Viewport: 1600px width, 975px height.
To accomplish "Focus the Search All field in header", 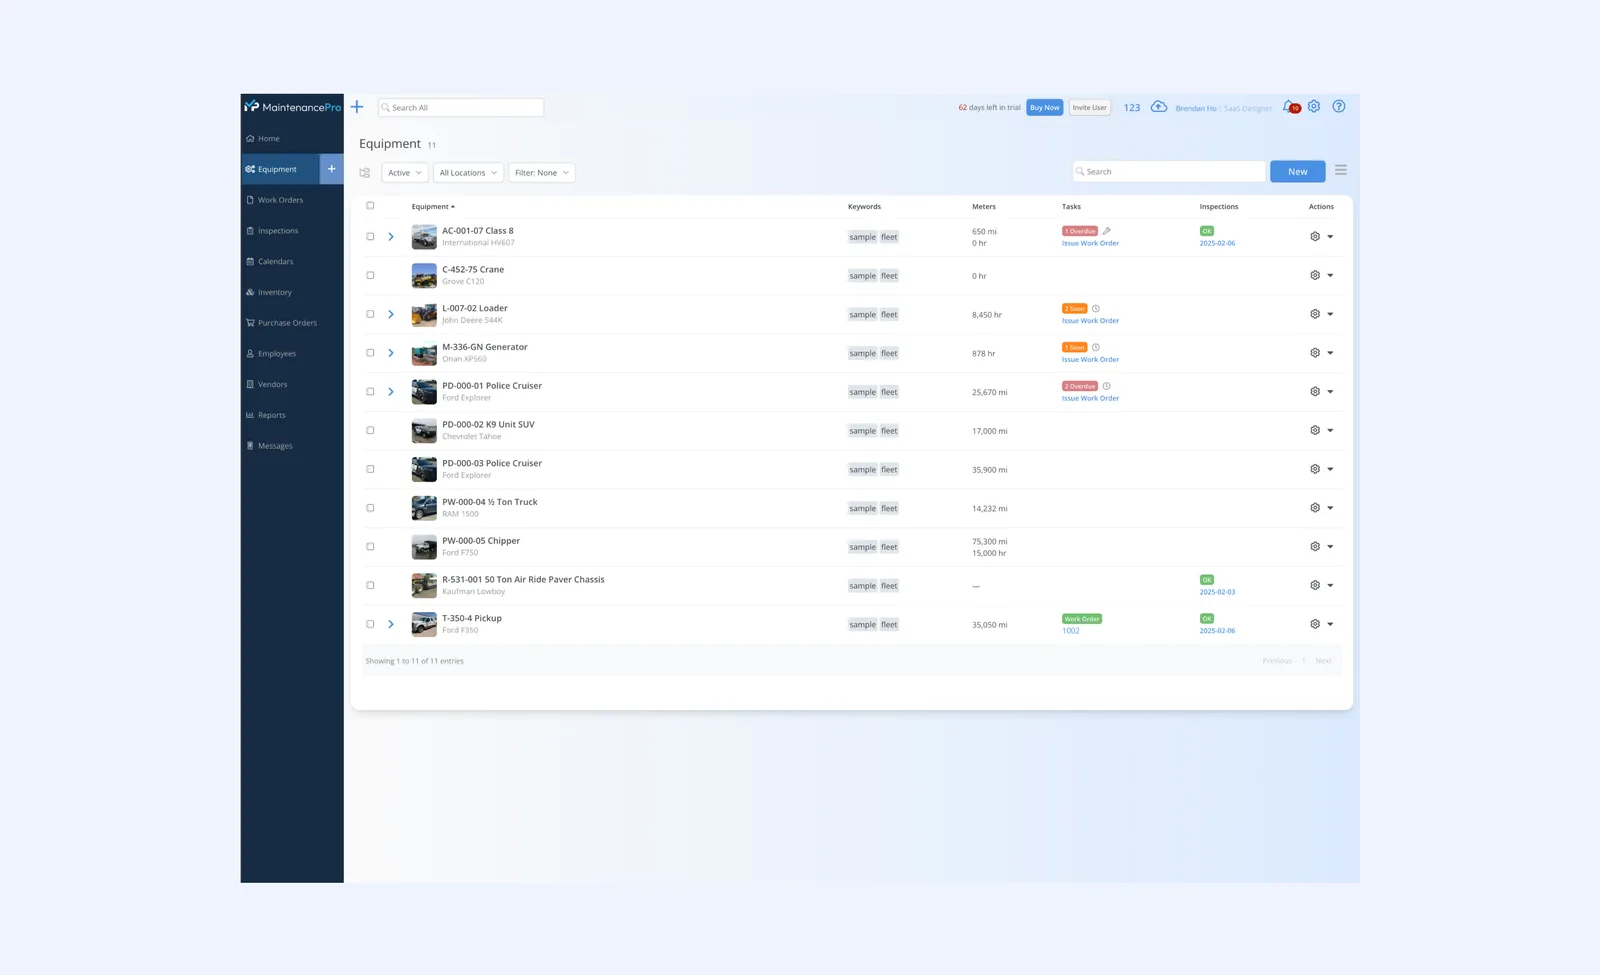I will point(461,107).
